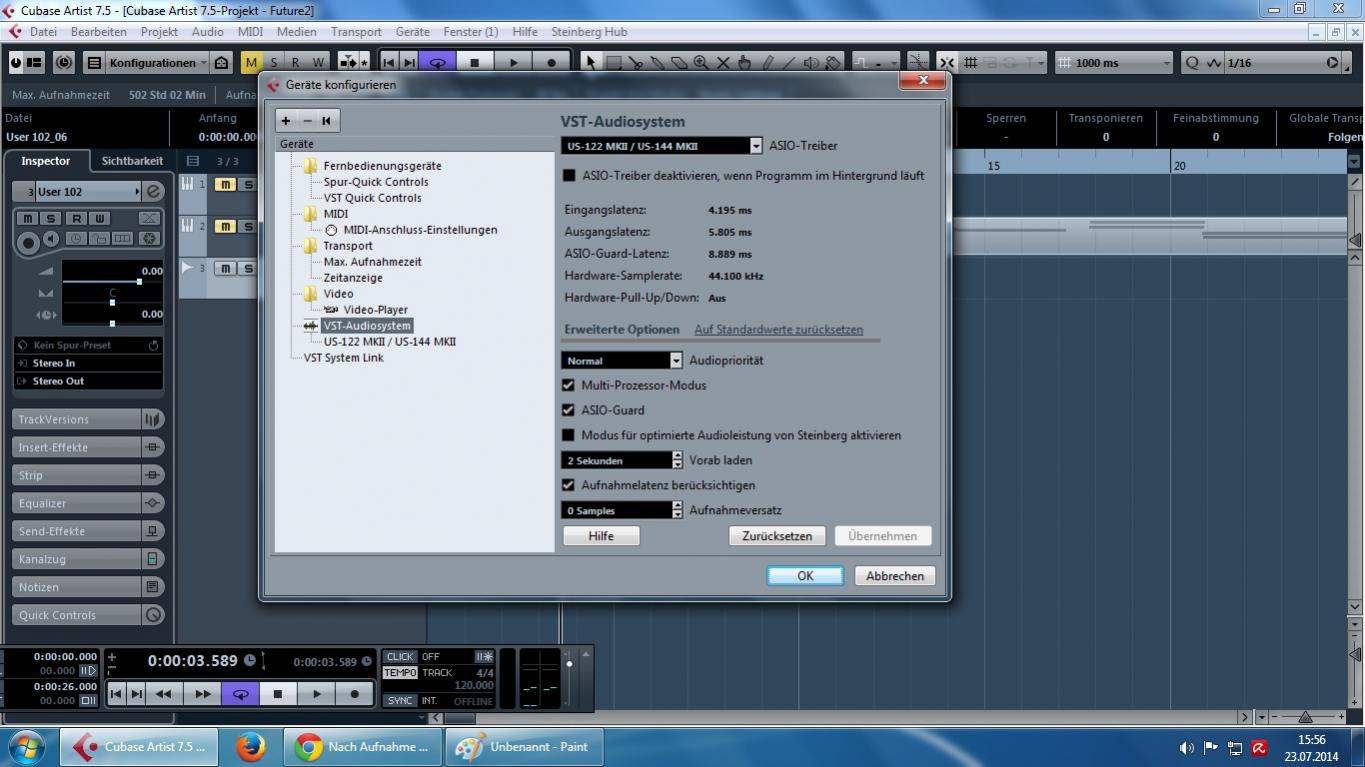The height and width of the screenshot is (767, 1365).
Task: Select the Mute X tool in toolbar
Action: 723,62
